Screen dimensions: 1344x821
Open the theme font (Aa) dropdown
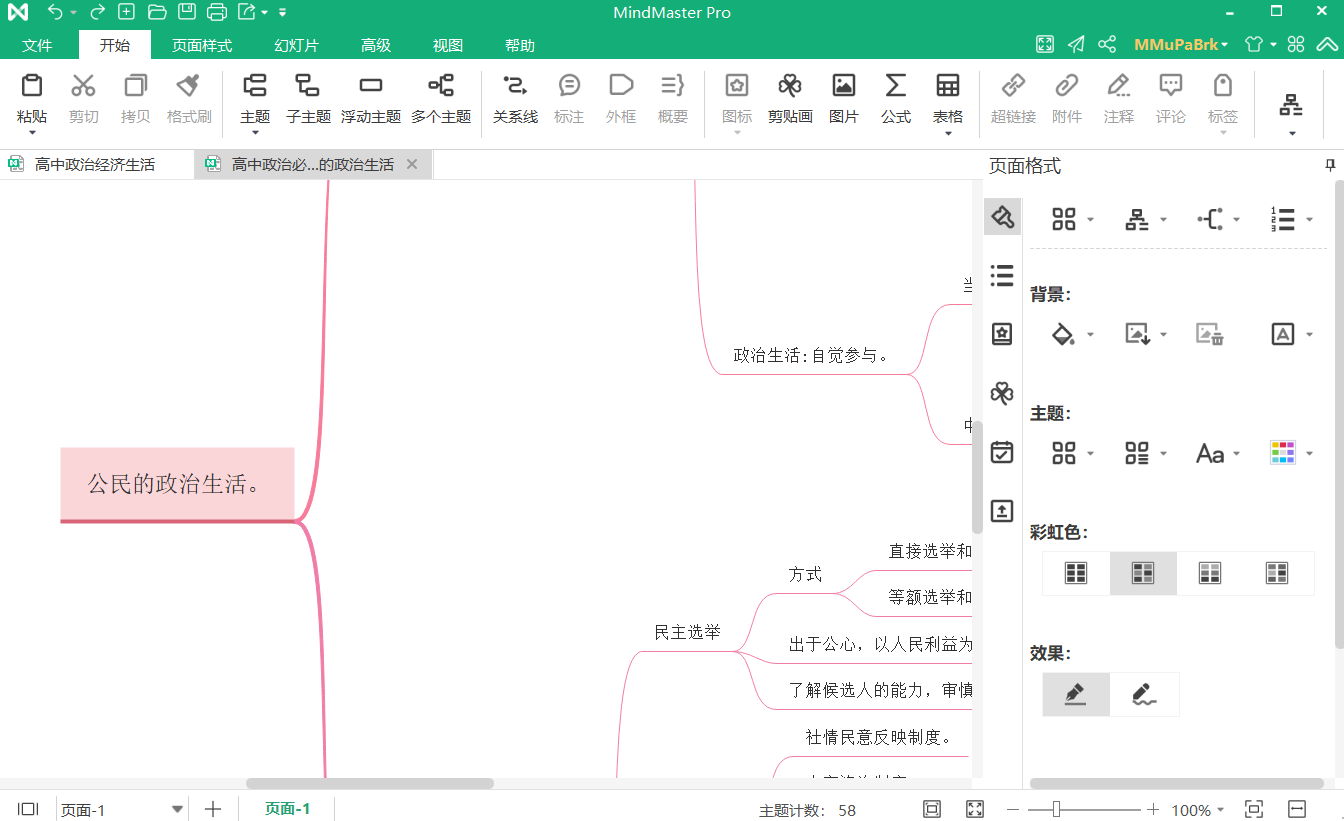1237,454
